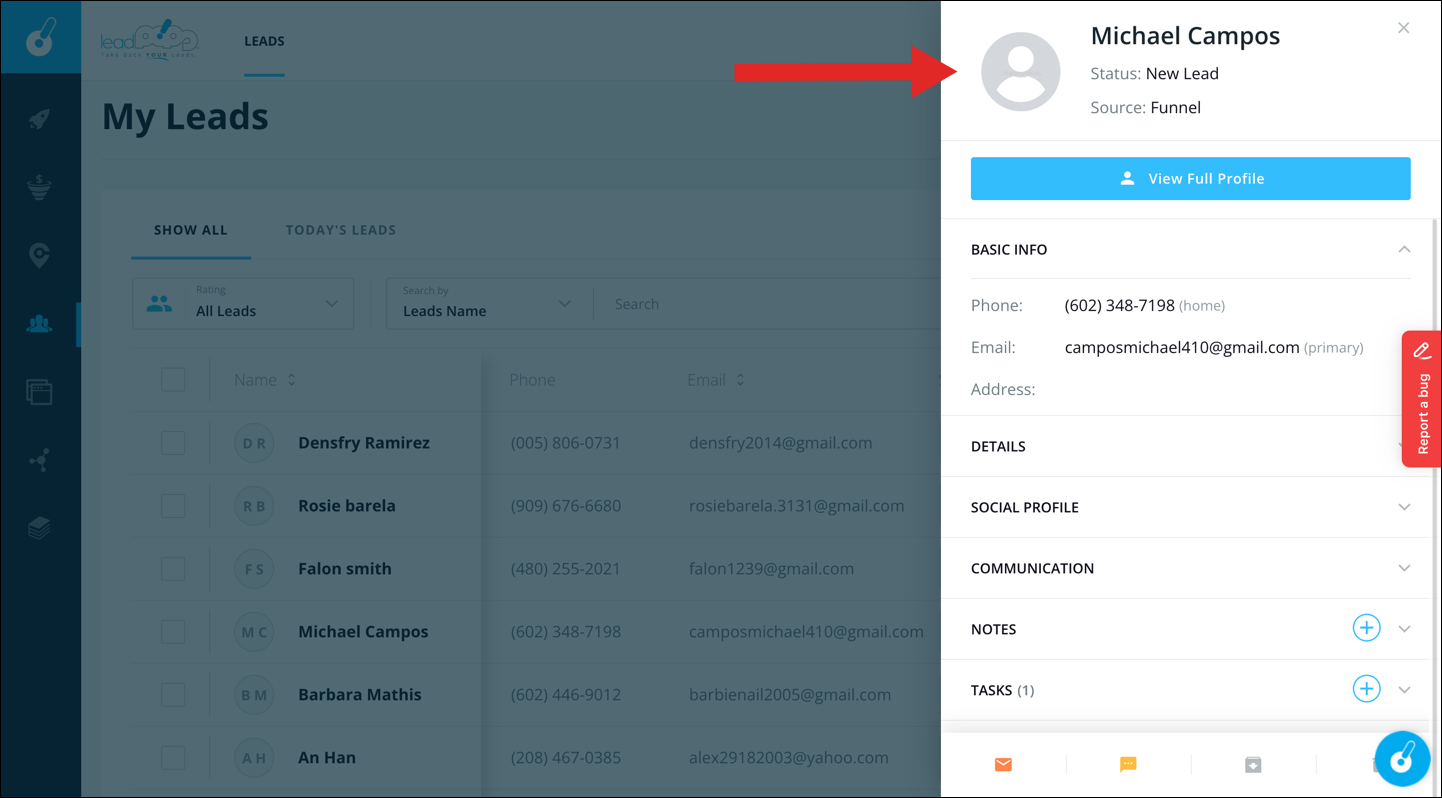The image size is (1442, 798).
Task: Open Rosie barela lead name
Action: (x=347, y=505)
